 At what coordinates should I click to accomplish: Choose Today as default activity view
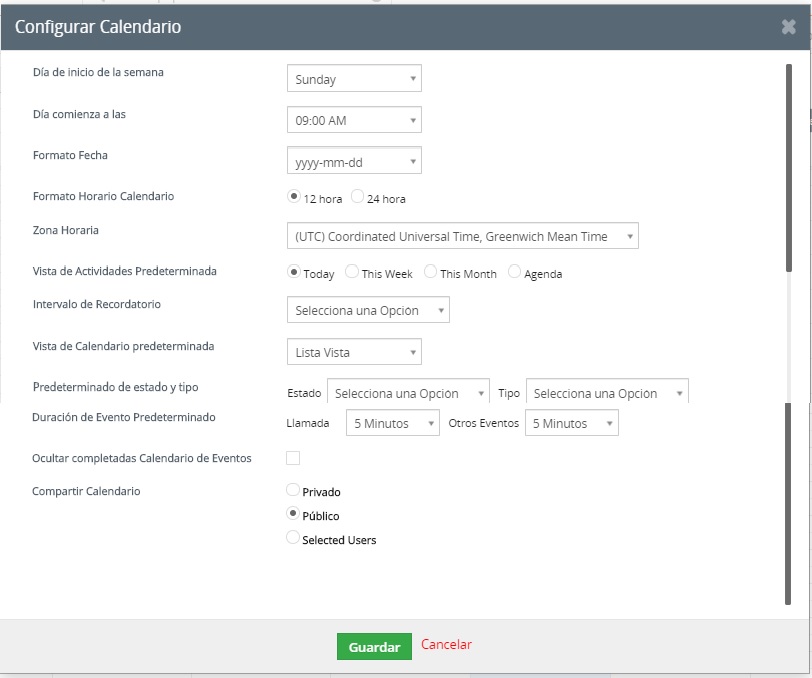pyautogui.click(x=294, y=272)
